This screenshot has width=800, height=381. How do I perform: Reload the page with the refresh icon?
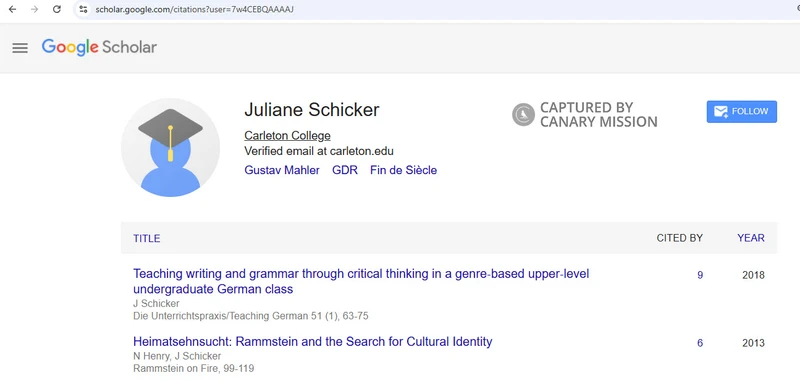(x=57, y=9)
